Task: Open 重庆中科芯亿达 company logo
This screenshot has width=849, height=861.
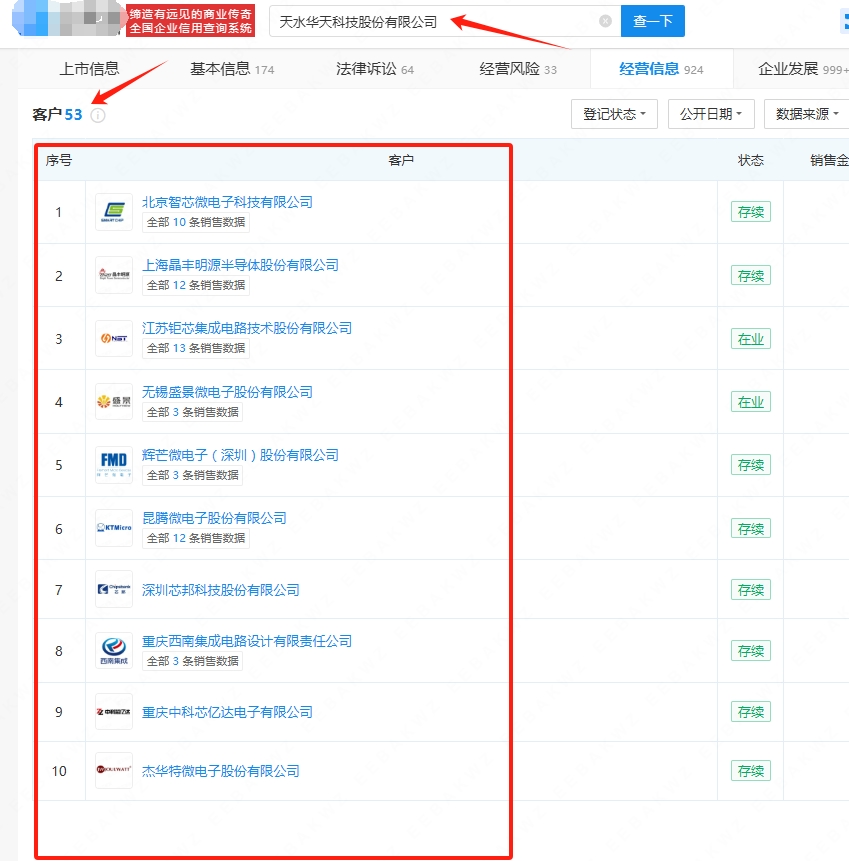Action: [x=114, y=712]
